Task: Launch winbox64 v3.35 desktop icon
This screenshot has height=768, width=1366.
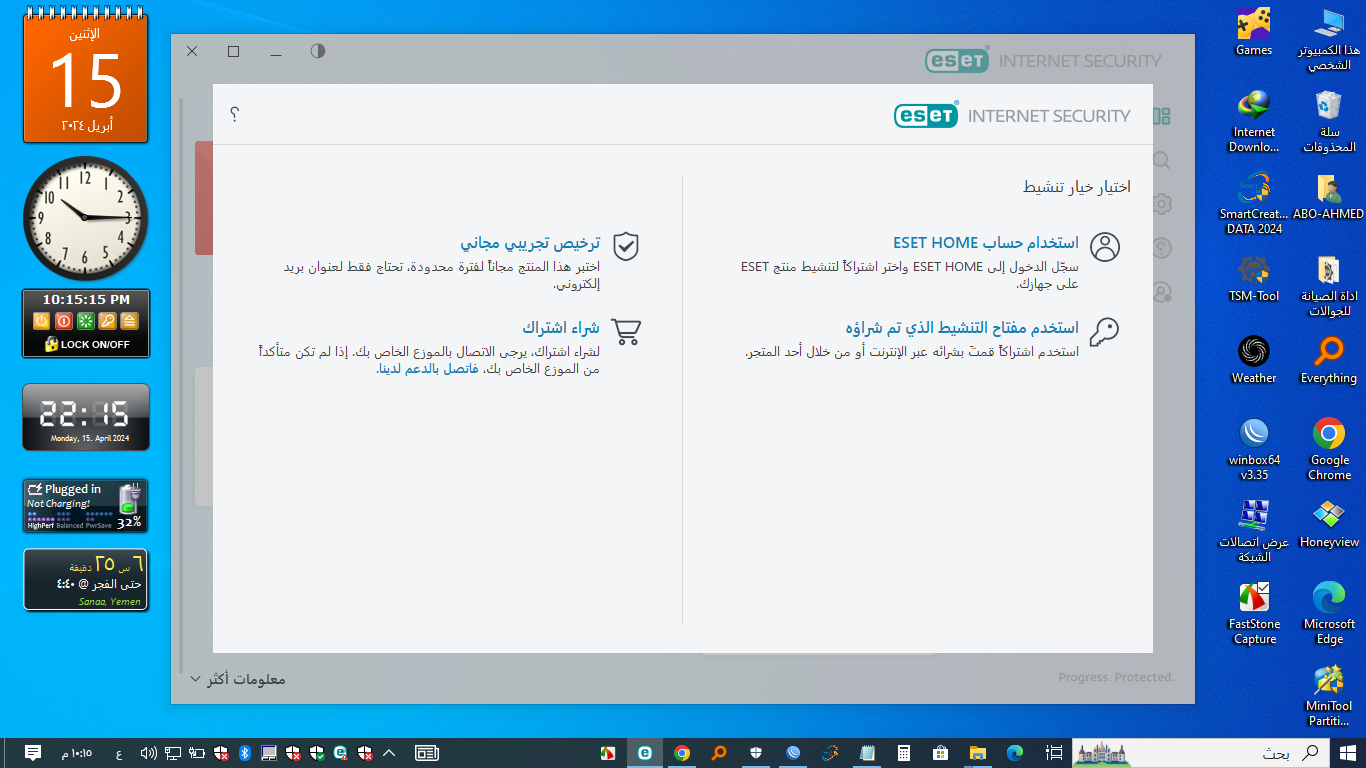Action: (x=1254, y=450)
